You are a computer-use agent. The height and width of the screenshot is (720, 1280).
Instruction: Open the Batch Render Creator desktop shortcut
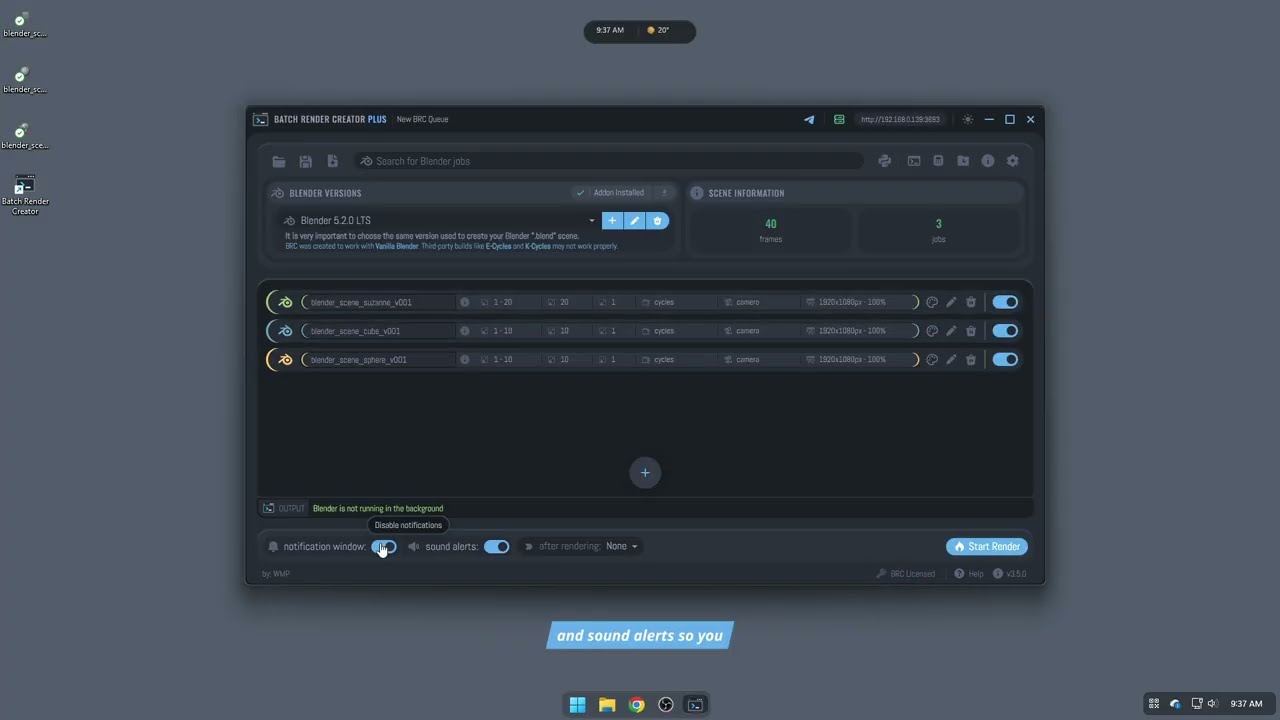point(25,195)
